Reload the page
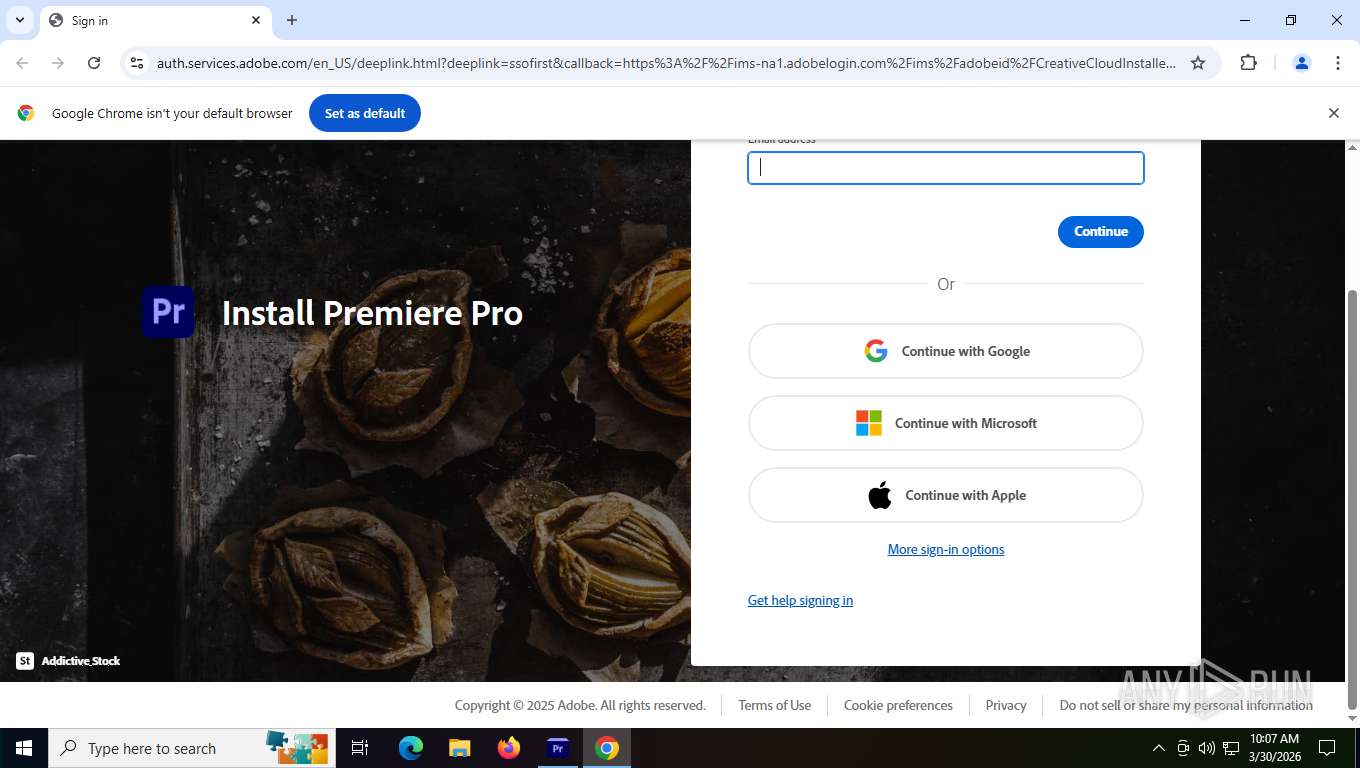 tap(94, 63)
